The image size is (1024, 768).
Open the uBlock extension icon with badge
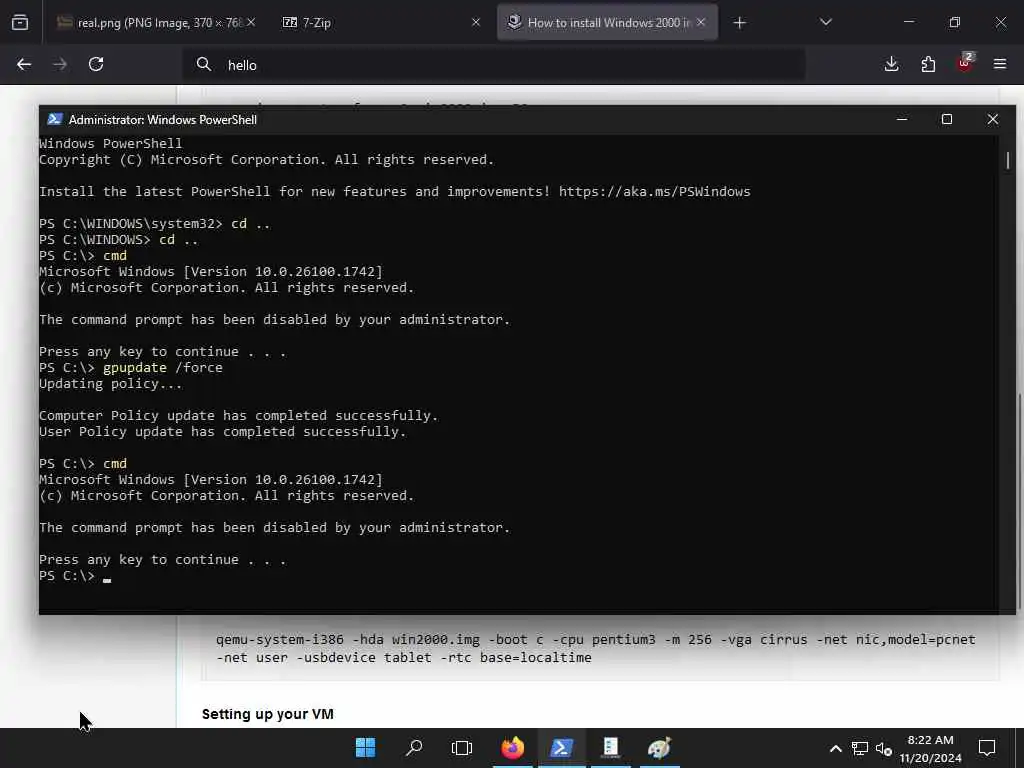point(965,63)
